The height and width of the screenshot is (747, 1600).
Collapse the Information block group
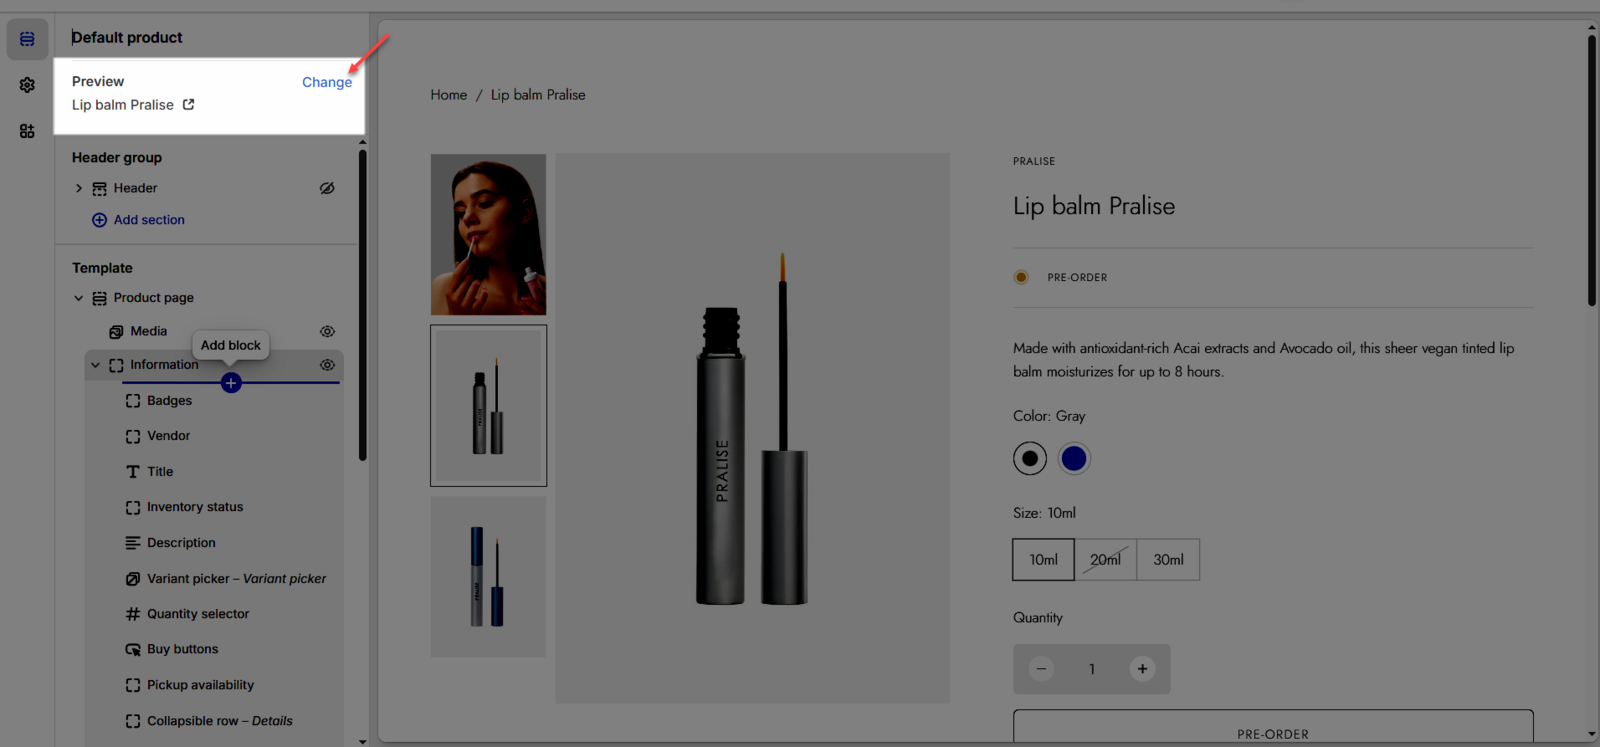click(96, 365)
